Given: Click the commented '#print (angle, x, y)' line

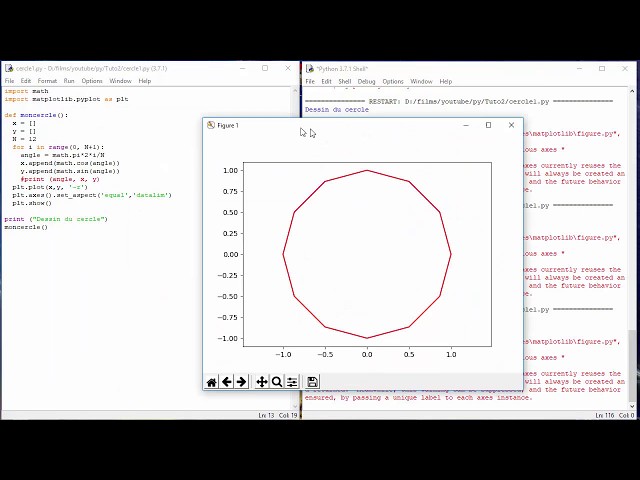Looking at the screenshot, I should [60, 179].
